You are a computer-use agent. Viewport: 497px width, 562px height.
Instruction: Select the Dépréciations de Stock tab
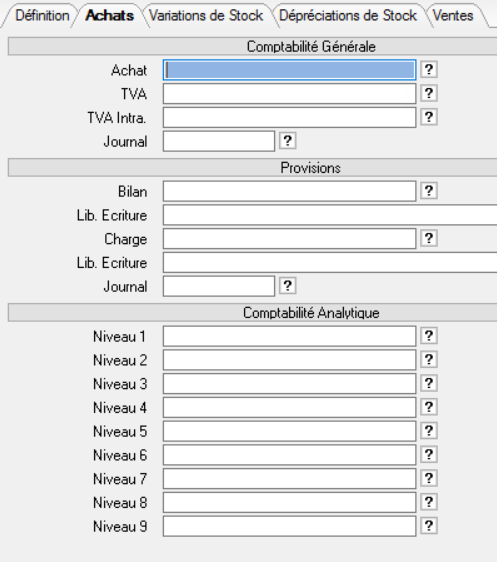click(x=348, y=16)
